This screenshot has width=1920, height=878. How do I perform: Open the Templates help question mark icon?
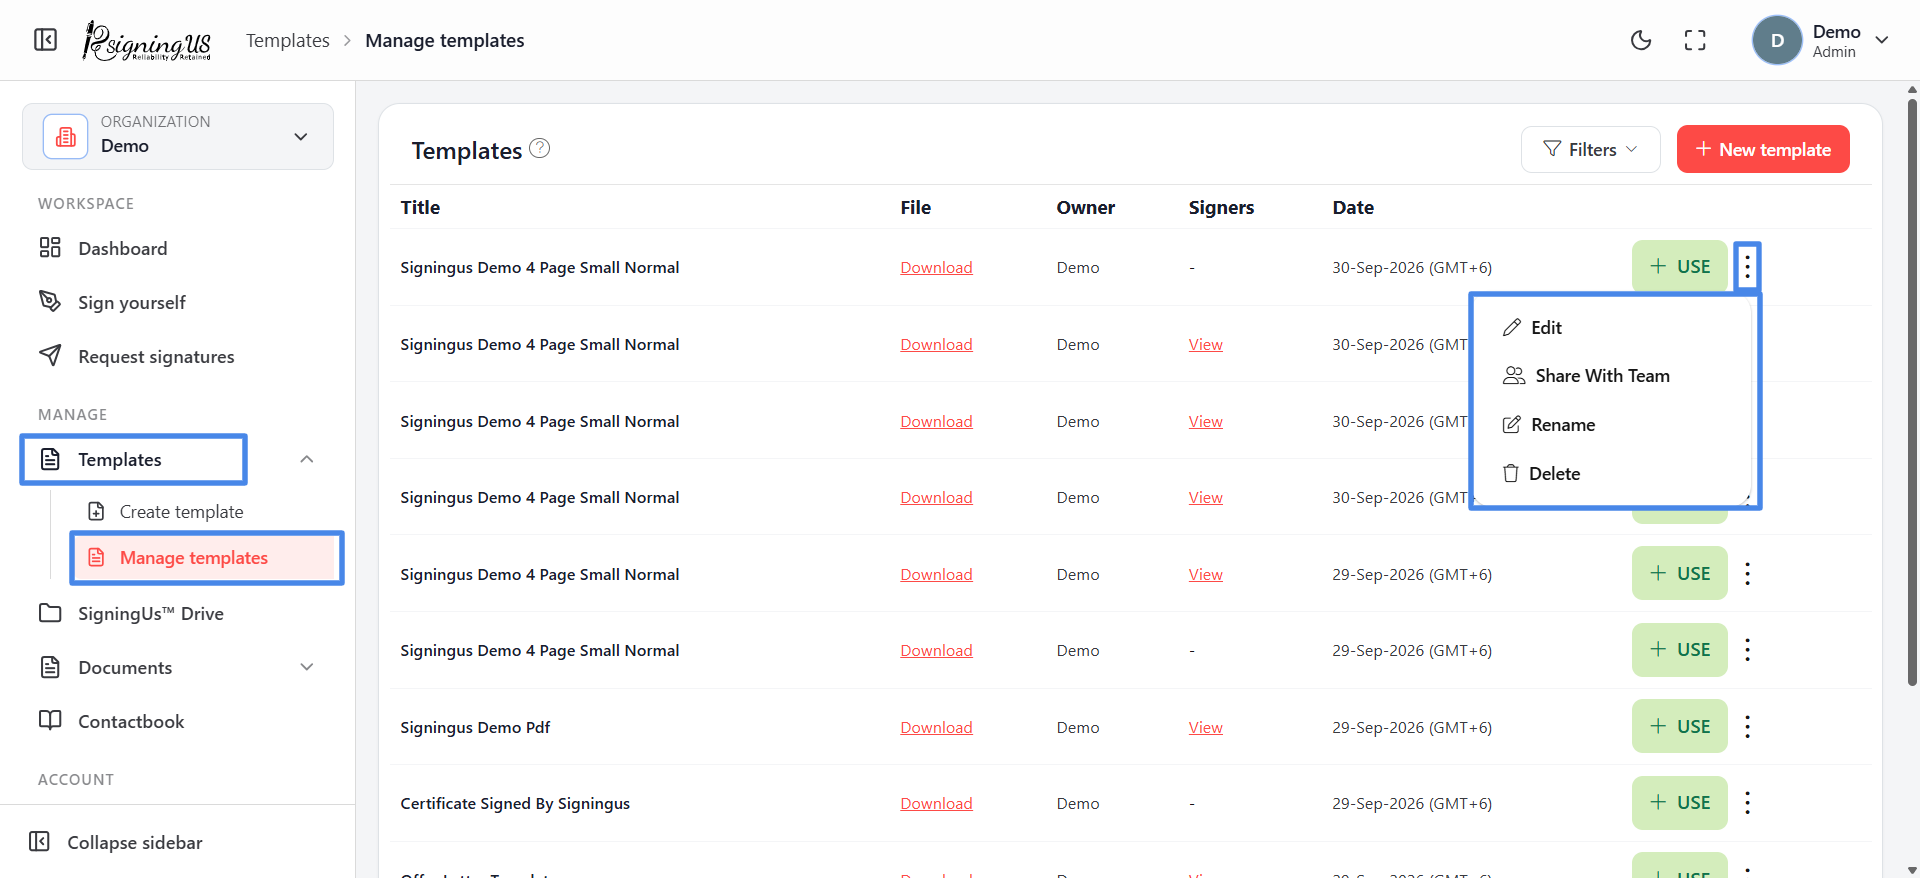click(540, 148)
